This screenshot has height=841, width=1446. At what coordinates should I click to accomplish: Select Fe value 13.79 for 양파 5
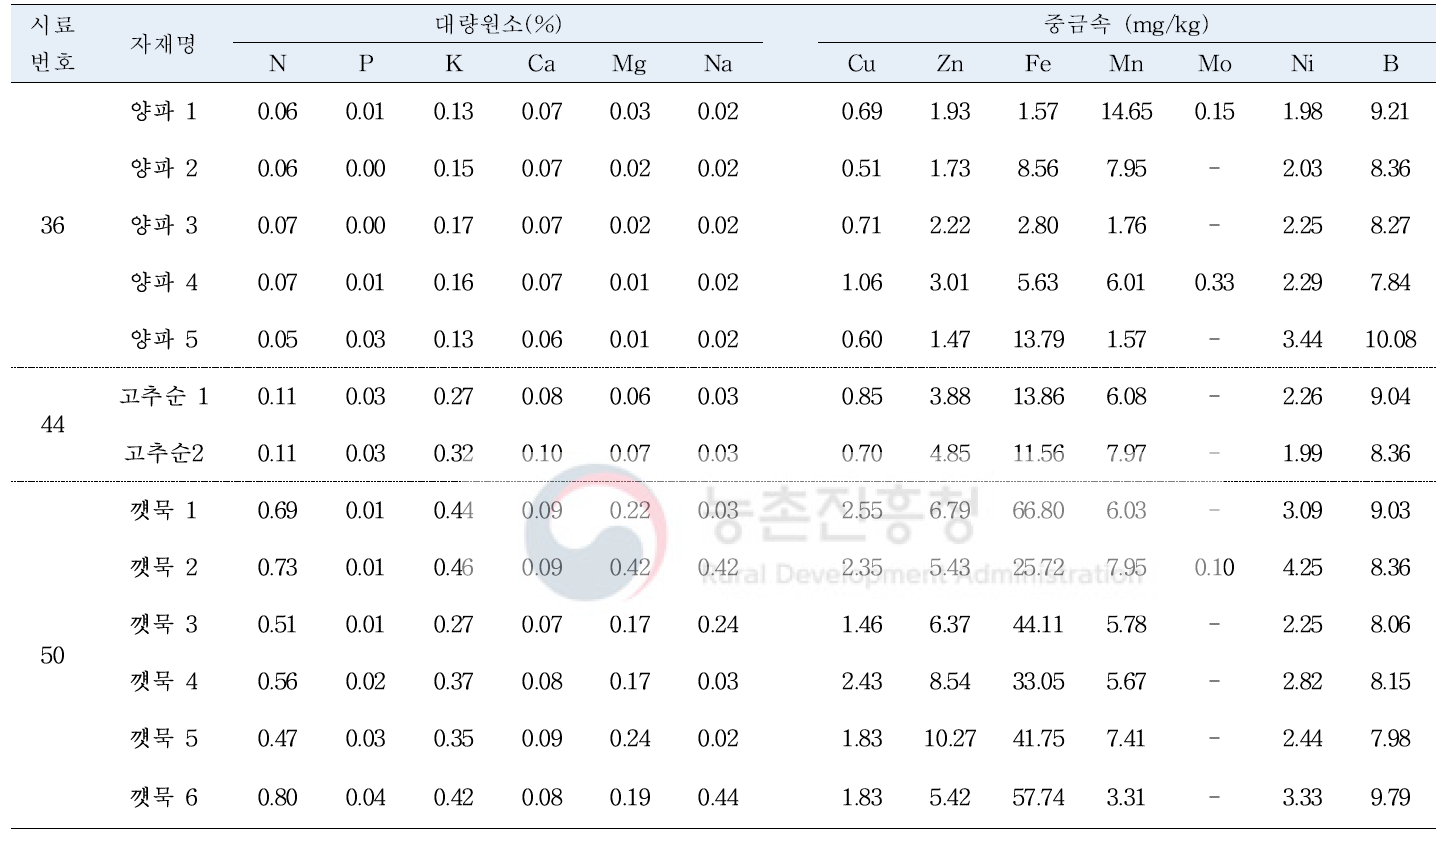pyautogui.click(x=1038, y=340)
